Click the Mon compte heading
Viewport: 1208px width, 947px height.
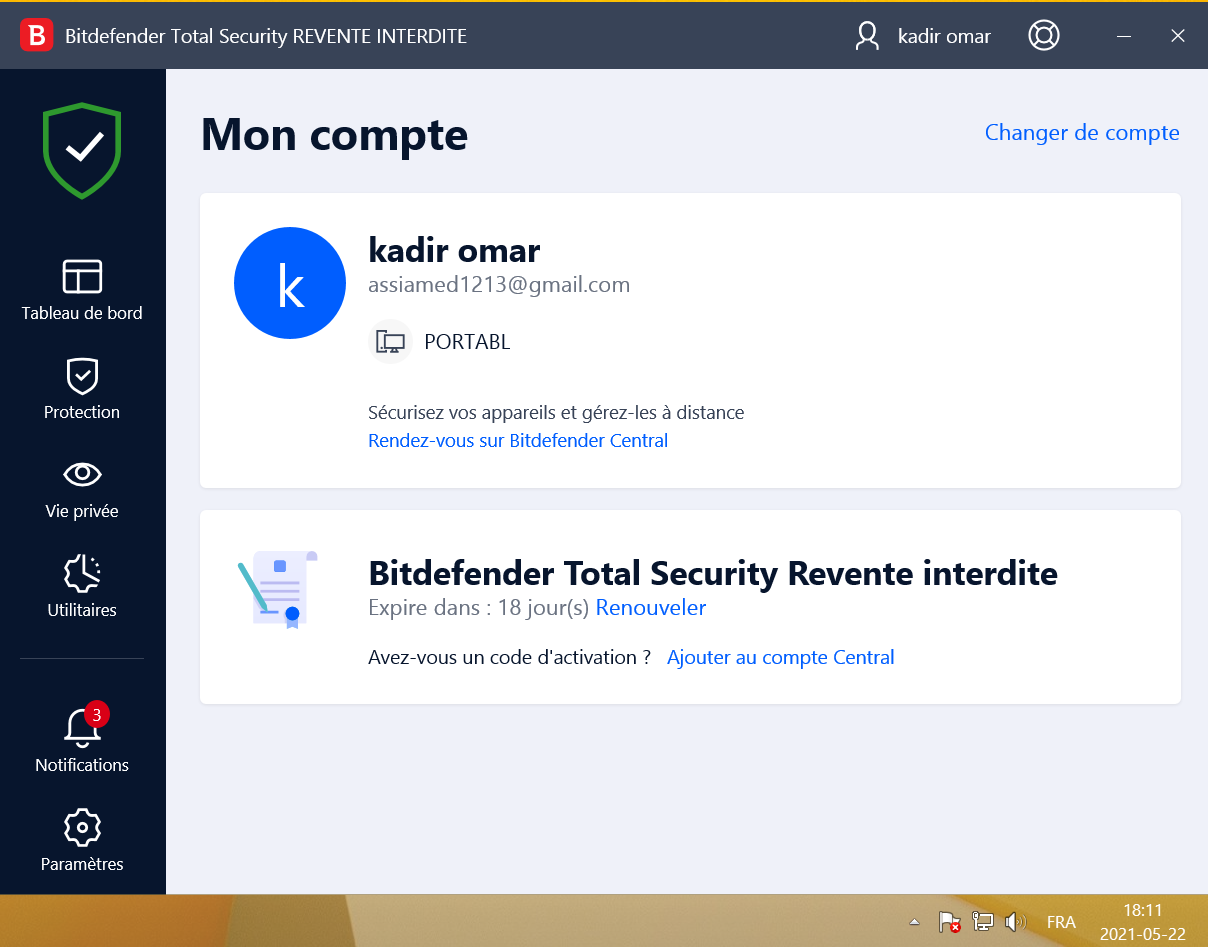coord(334,134)
